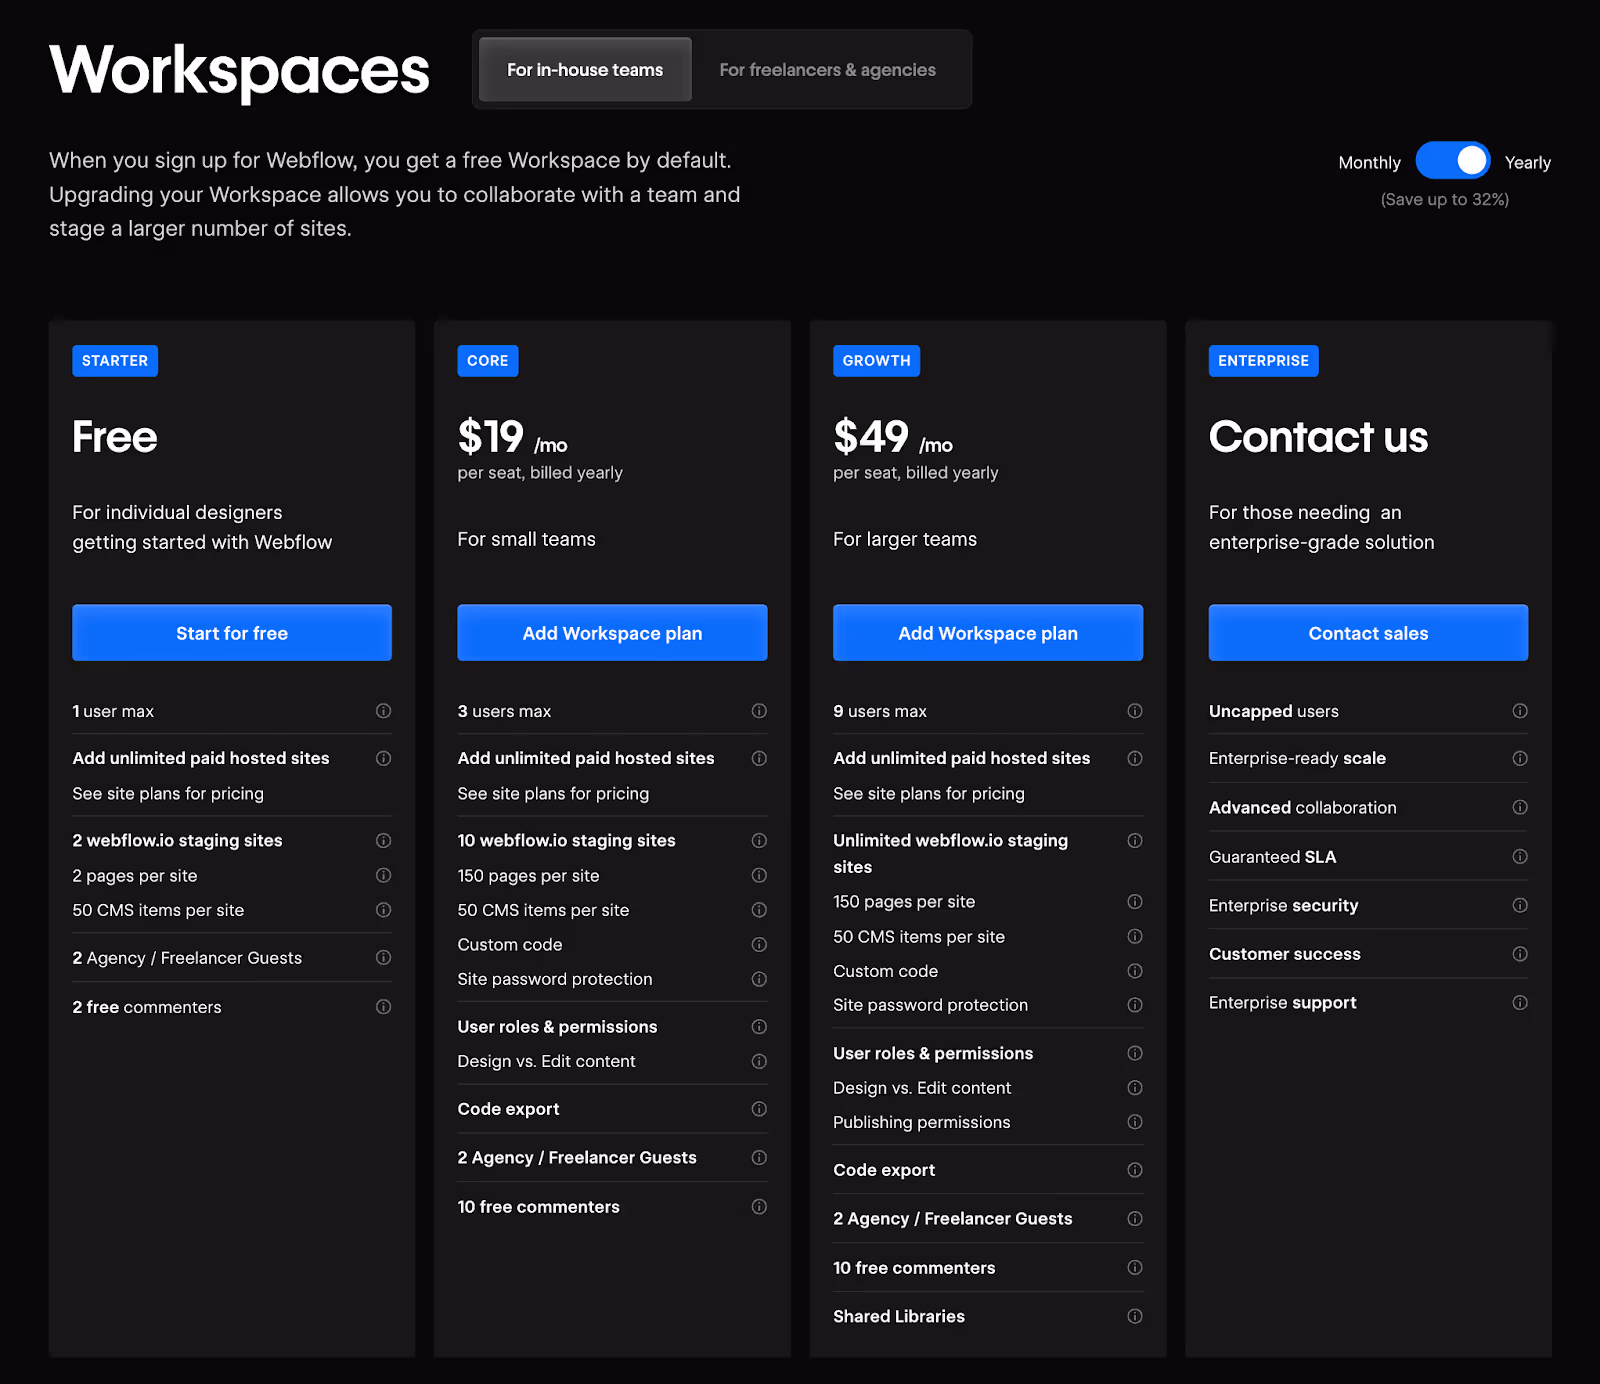Open info icon for Core User roles & permissions
This screenshot has height=1384, width=1600.
click(x=759, y=1027)
